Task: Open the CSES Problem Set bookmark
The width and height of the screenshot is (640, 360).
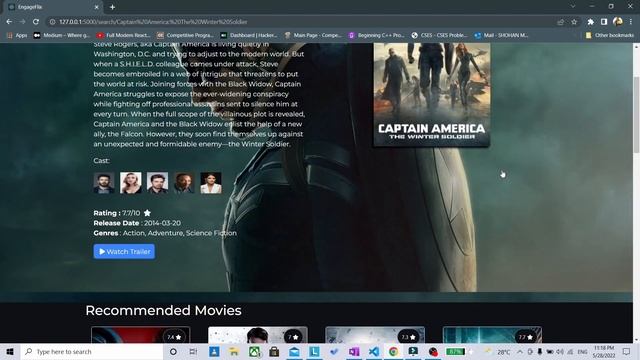Action: [x=440, y=36]
